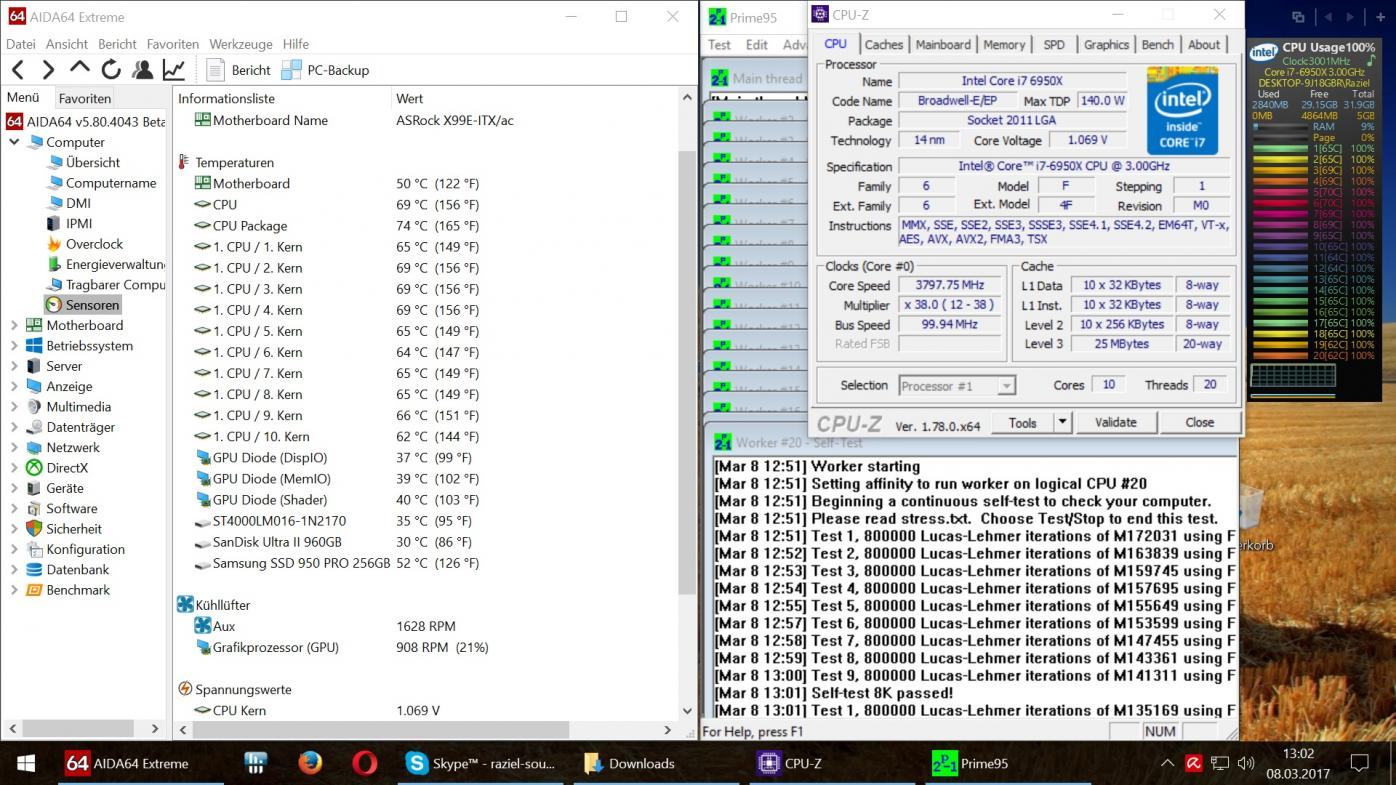Open Werkzeuge menu in AIDA64

240,44
